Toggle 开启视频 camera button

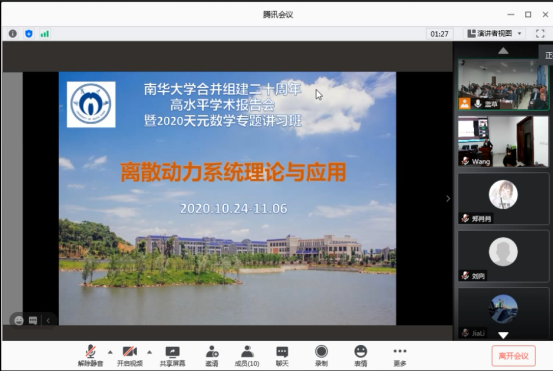point(130,356)
